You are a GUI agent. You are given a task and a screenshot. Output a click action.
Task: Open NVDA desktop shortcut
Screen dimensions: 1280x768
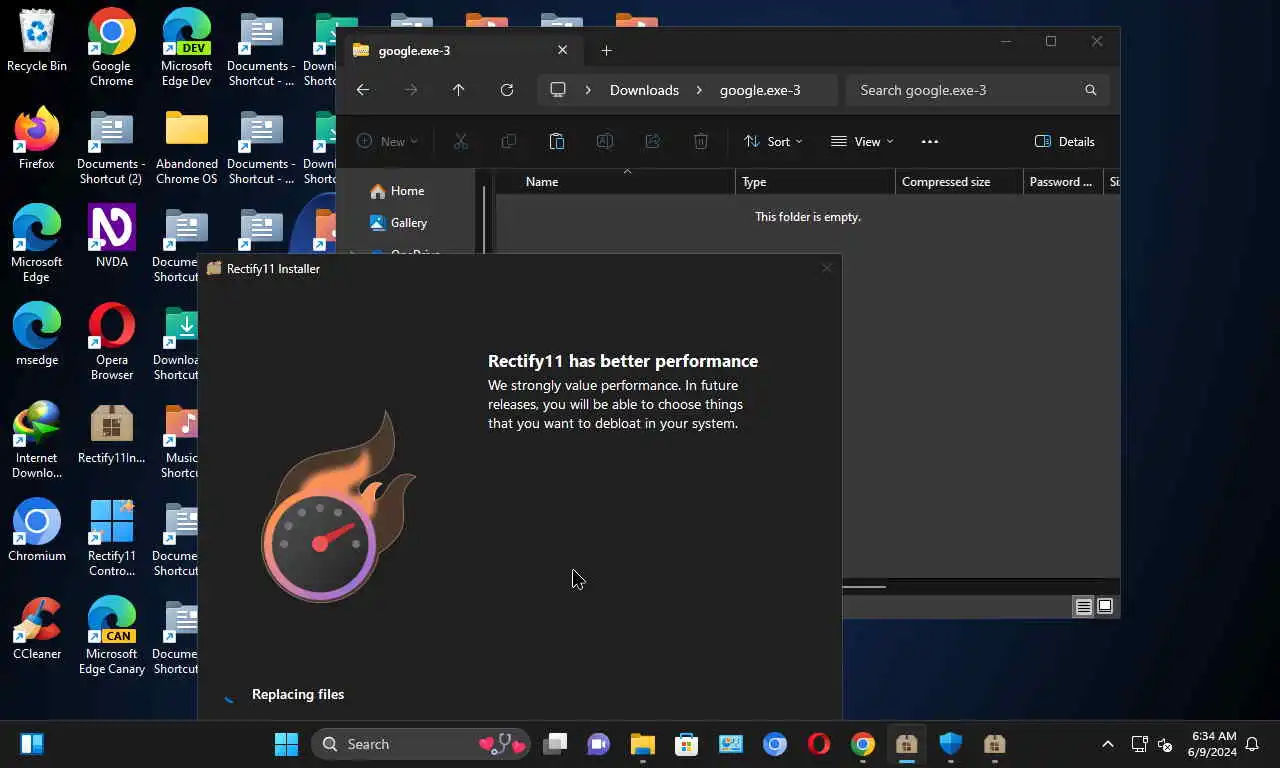(112, 236)
